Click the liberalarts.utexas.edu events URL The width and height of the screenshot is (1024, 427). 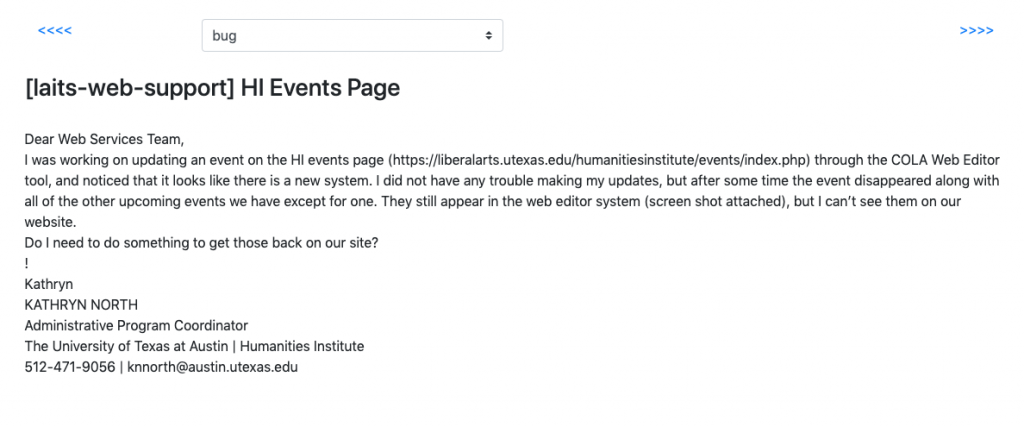point(598,160)
